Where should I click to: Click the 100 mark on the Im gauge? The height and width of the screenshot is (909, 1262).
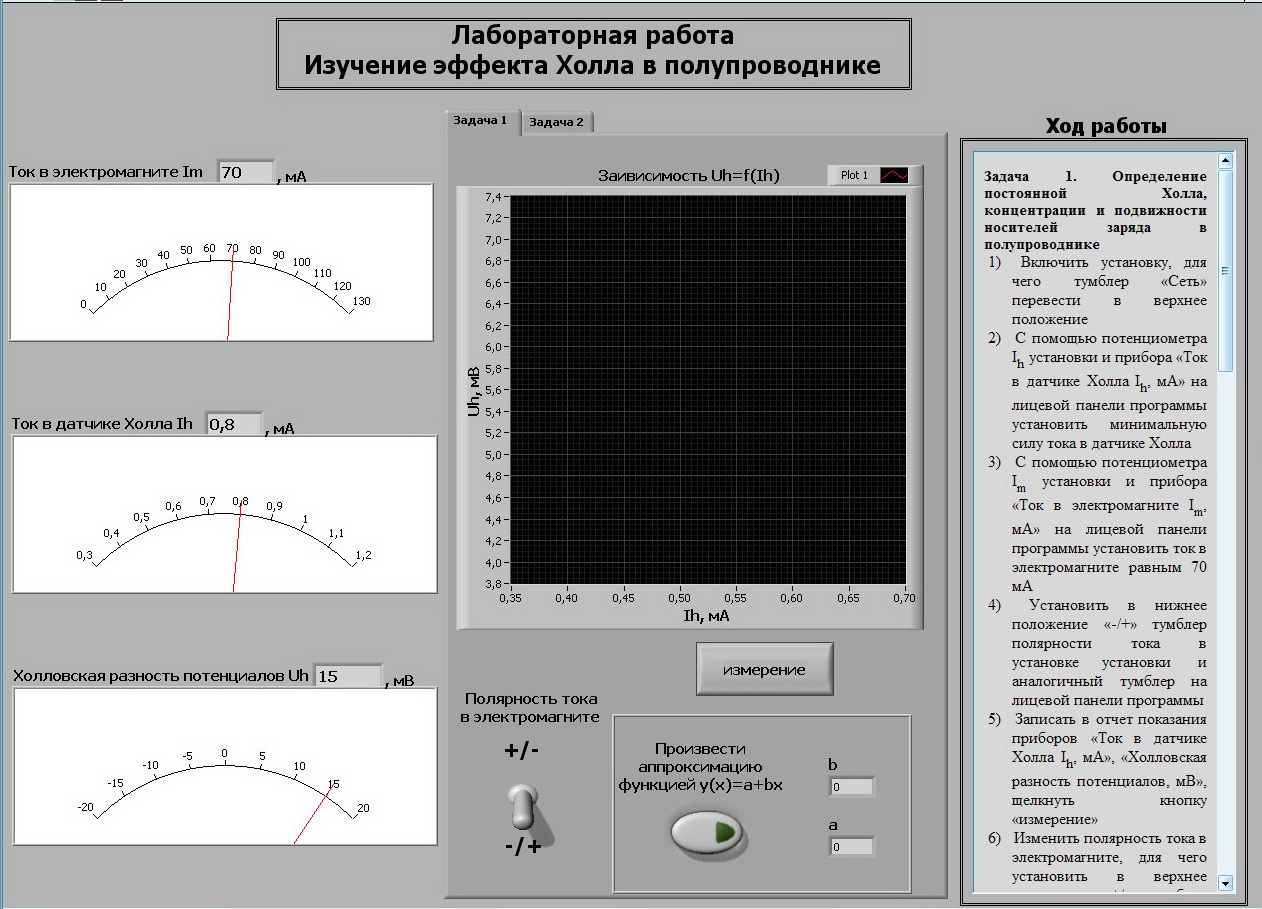coord(301,261)
